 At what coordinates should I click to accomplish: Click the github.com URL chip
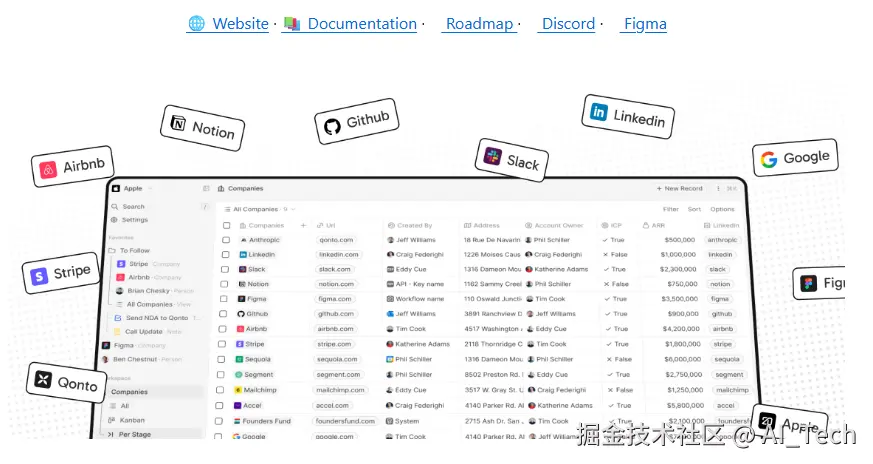tap(336, 314)
